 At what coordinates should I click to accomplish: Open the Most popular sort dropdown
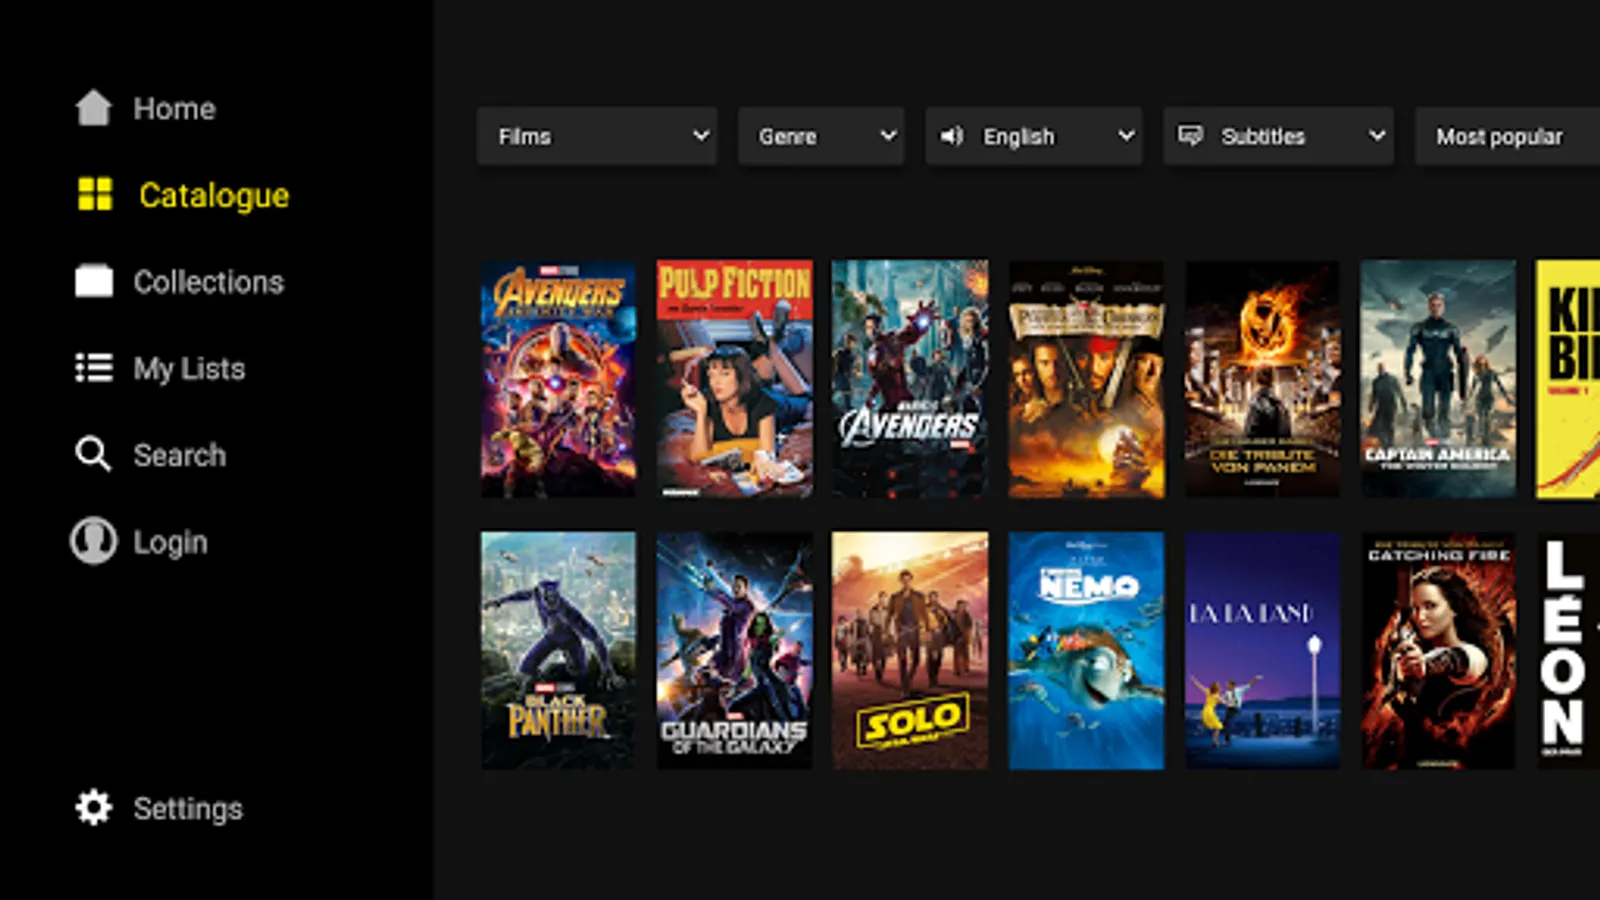tap(1508, 136)
